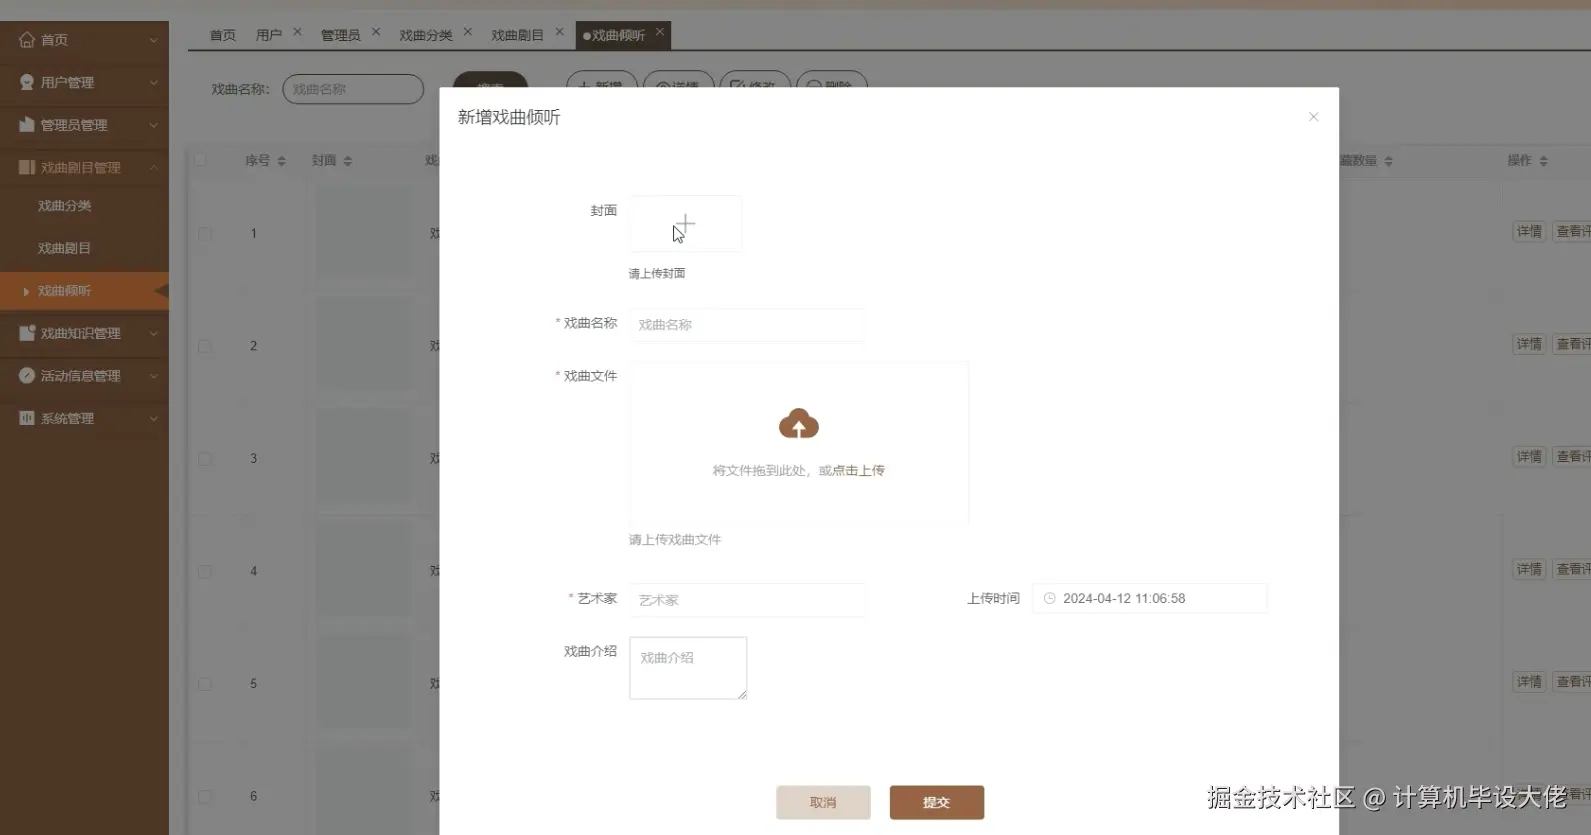This screenshot has height=835, width=1591.
Task: Select 戏曲倾听 in the sidebar submenu
Action: 84,290
